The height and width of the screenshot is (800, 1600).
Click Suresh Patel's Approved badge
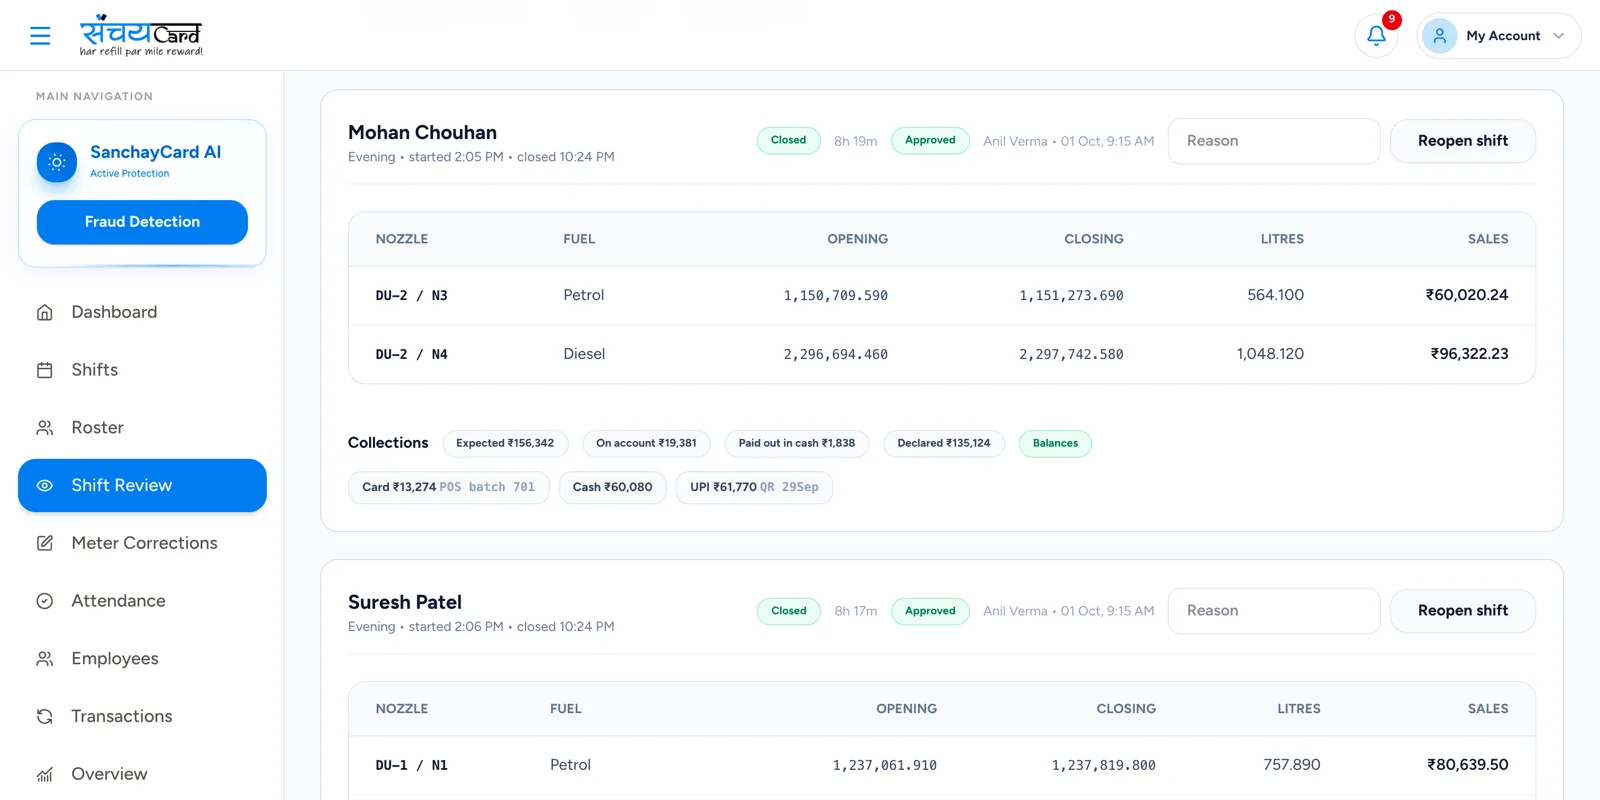930,611
